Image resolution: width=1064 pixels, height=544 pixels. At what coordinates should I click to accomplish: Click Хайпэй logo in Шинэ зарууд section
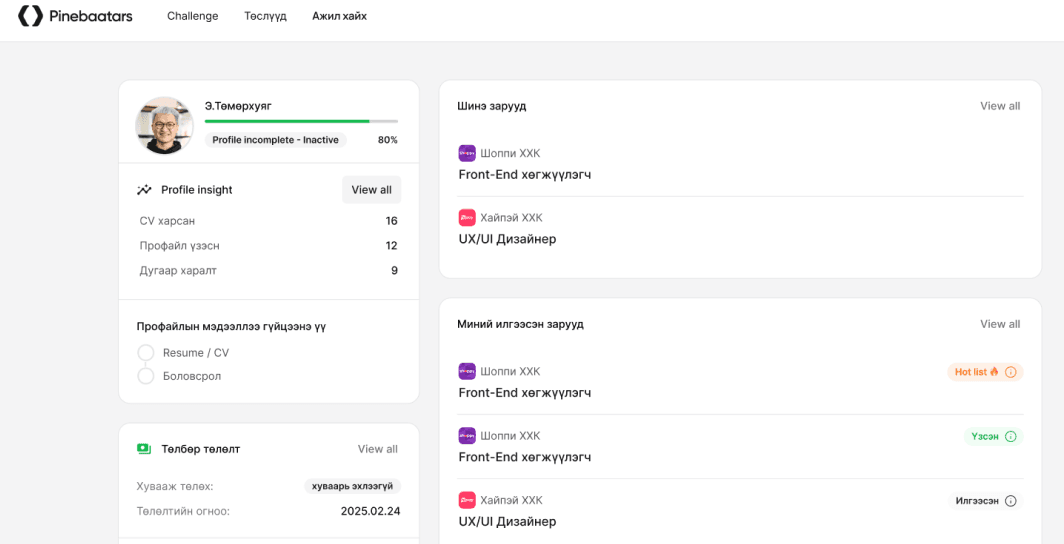tap(467, 218)
